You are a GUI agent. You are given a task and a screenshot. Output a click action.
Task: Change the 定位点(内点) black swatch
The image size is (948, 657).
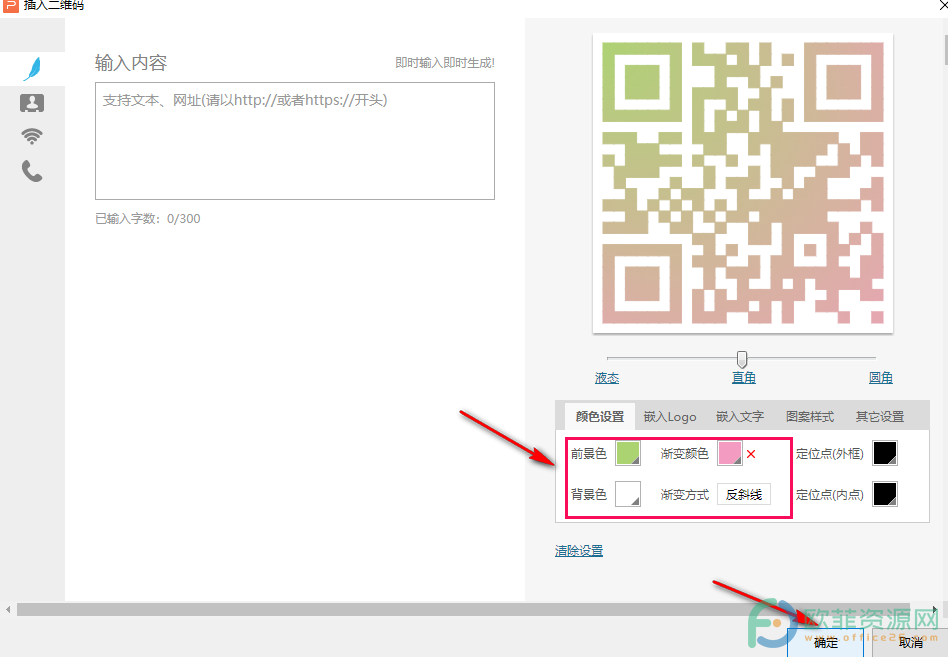click(x=885, y=494)
